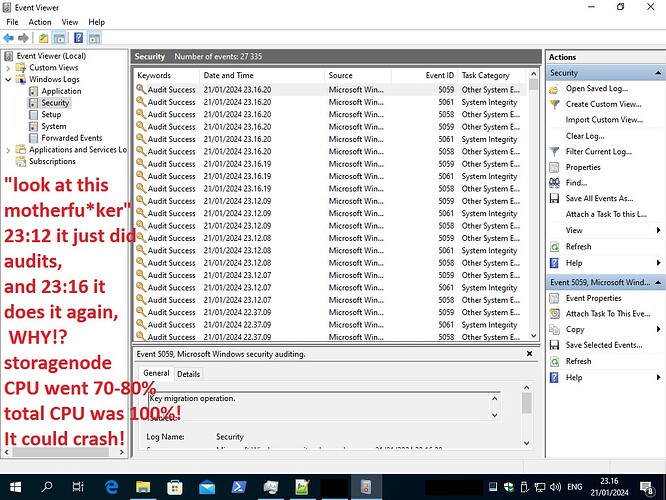Click the Up one level folder icon
666x500 pixels.
(43, 38)
